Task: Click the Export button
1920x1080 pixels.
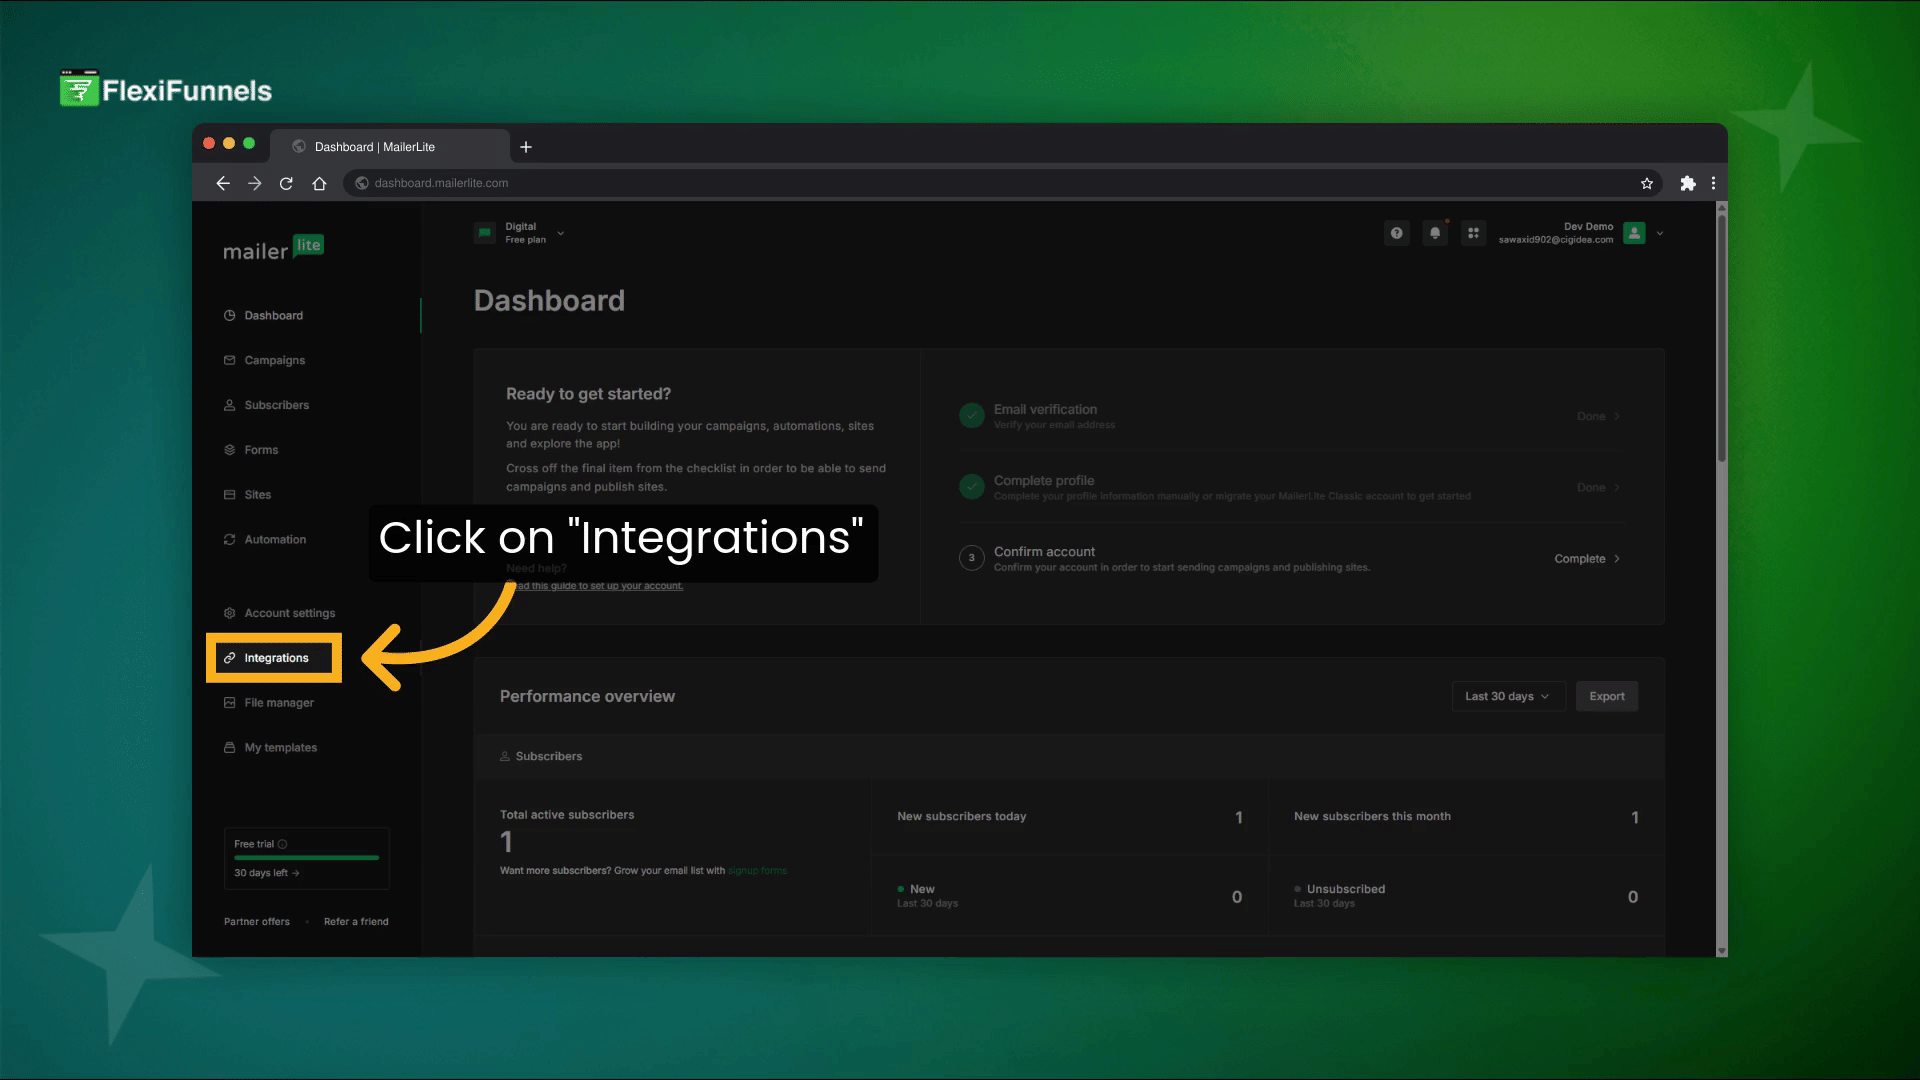Action: [1606, 696]
